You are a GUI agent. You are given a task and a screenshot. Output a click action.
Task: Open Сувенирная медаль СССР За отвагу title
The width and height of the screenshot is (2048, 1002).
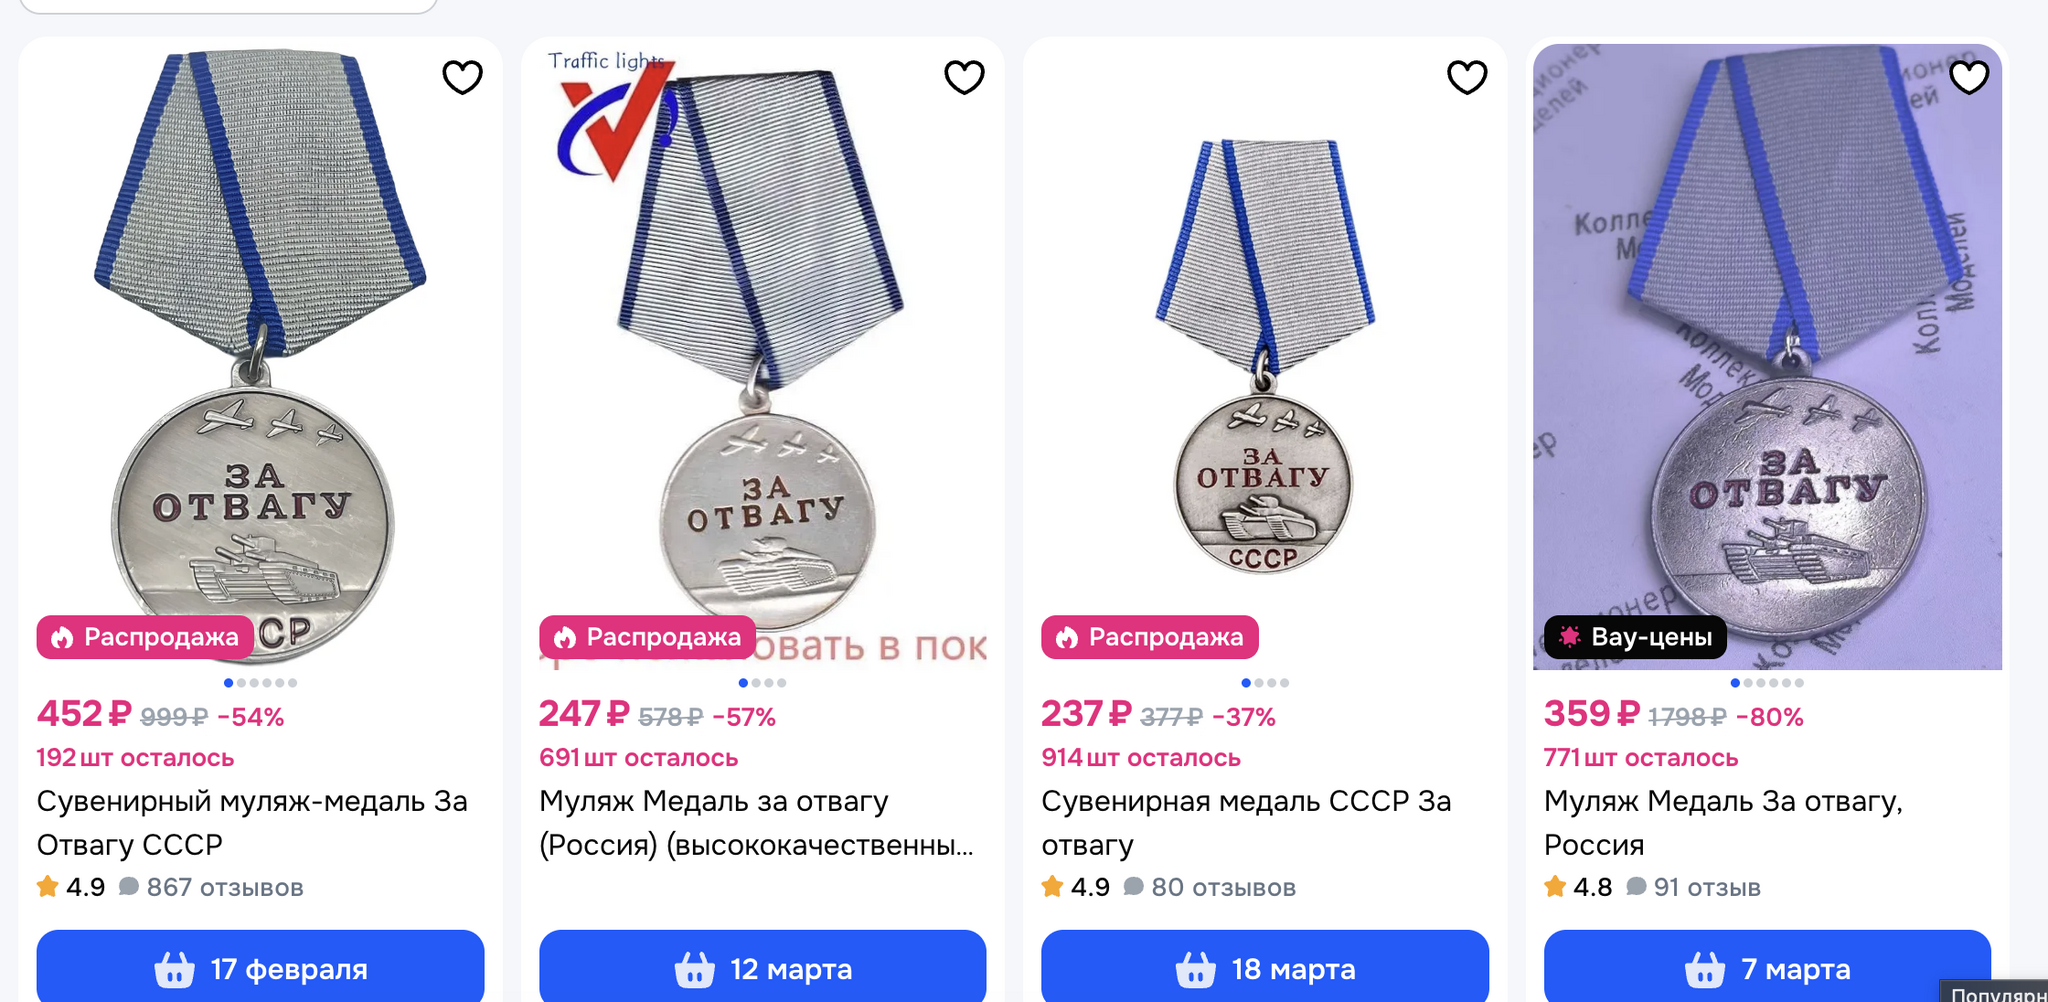click(1246, 823)
